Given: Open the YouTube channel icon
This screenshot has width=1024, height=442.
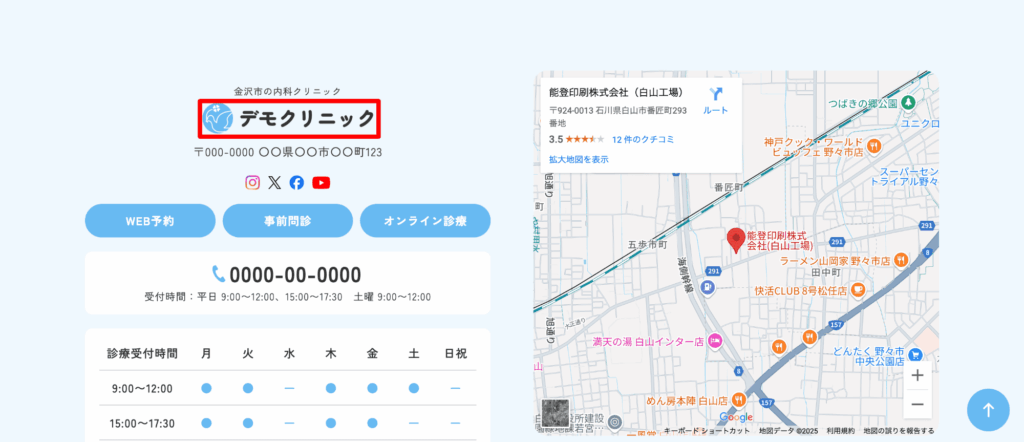Looking at the screenshot, I should click(x=321, y=182).
